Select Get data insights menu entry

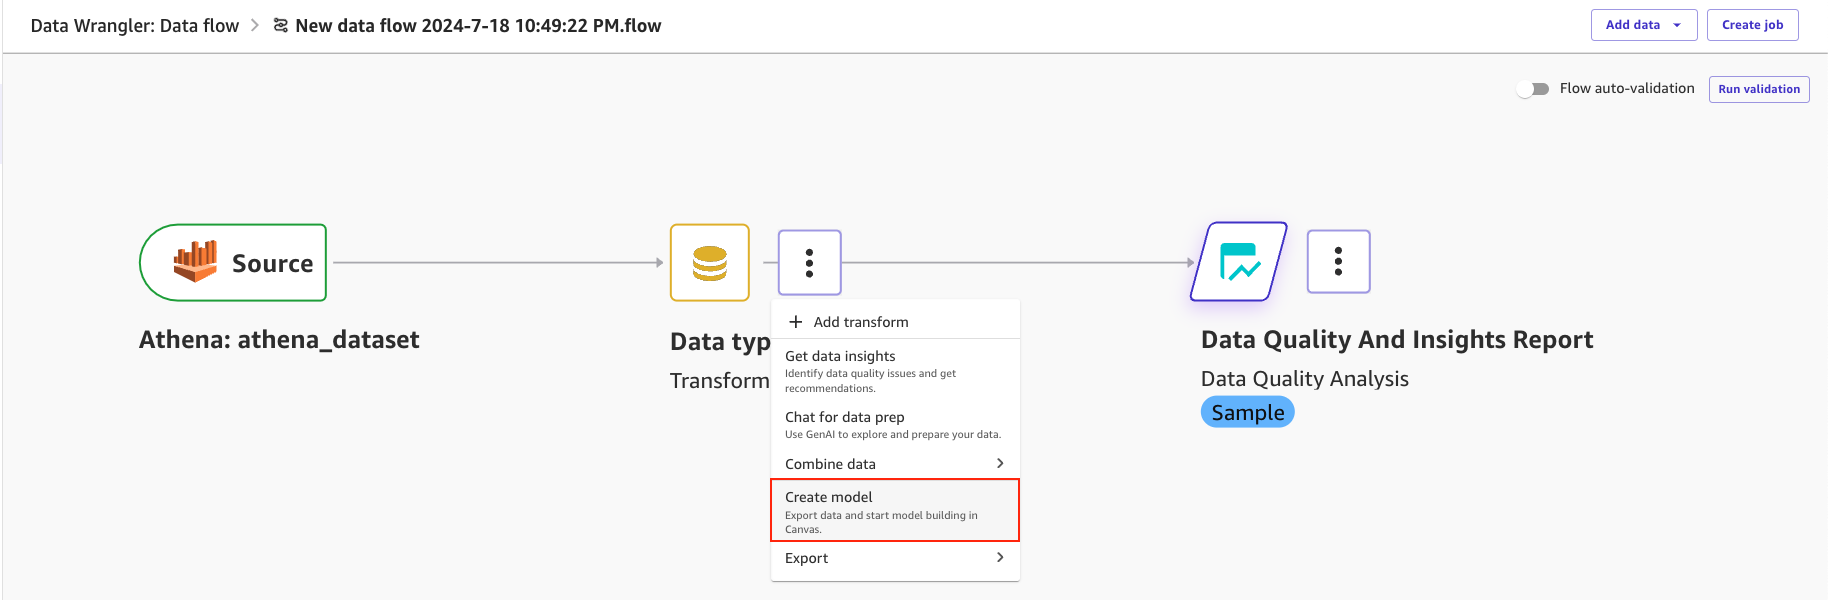[x=895, y=371]
